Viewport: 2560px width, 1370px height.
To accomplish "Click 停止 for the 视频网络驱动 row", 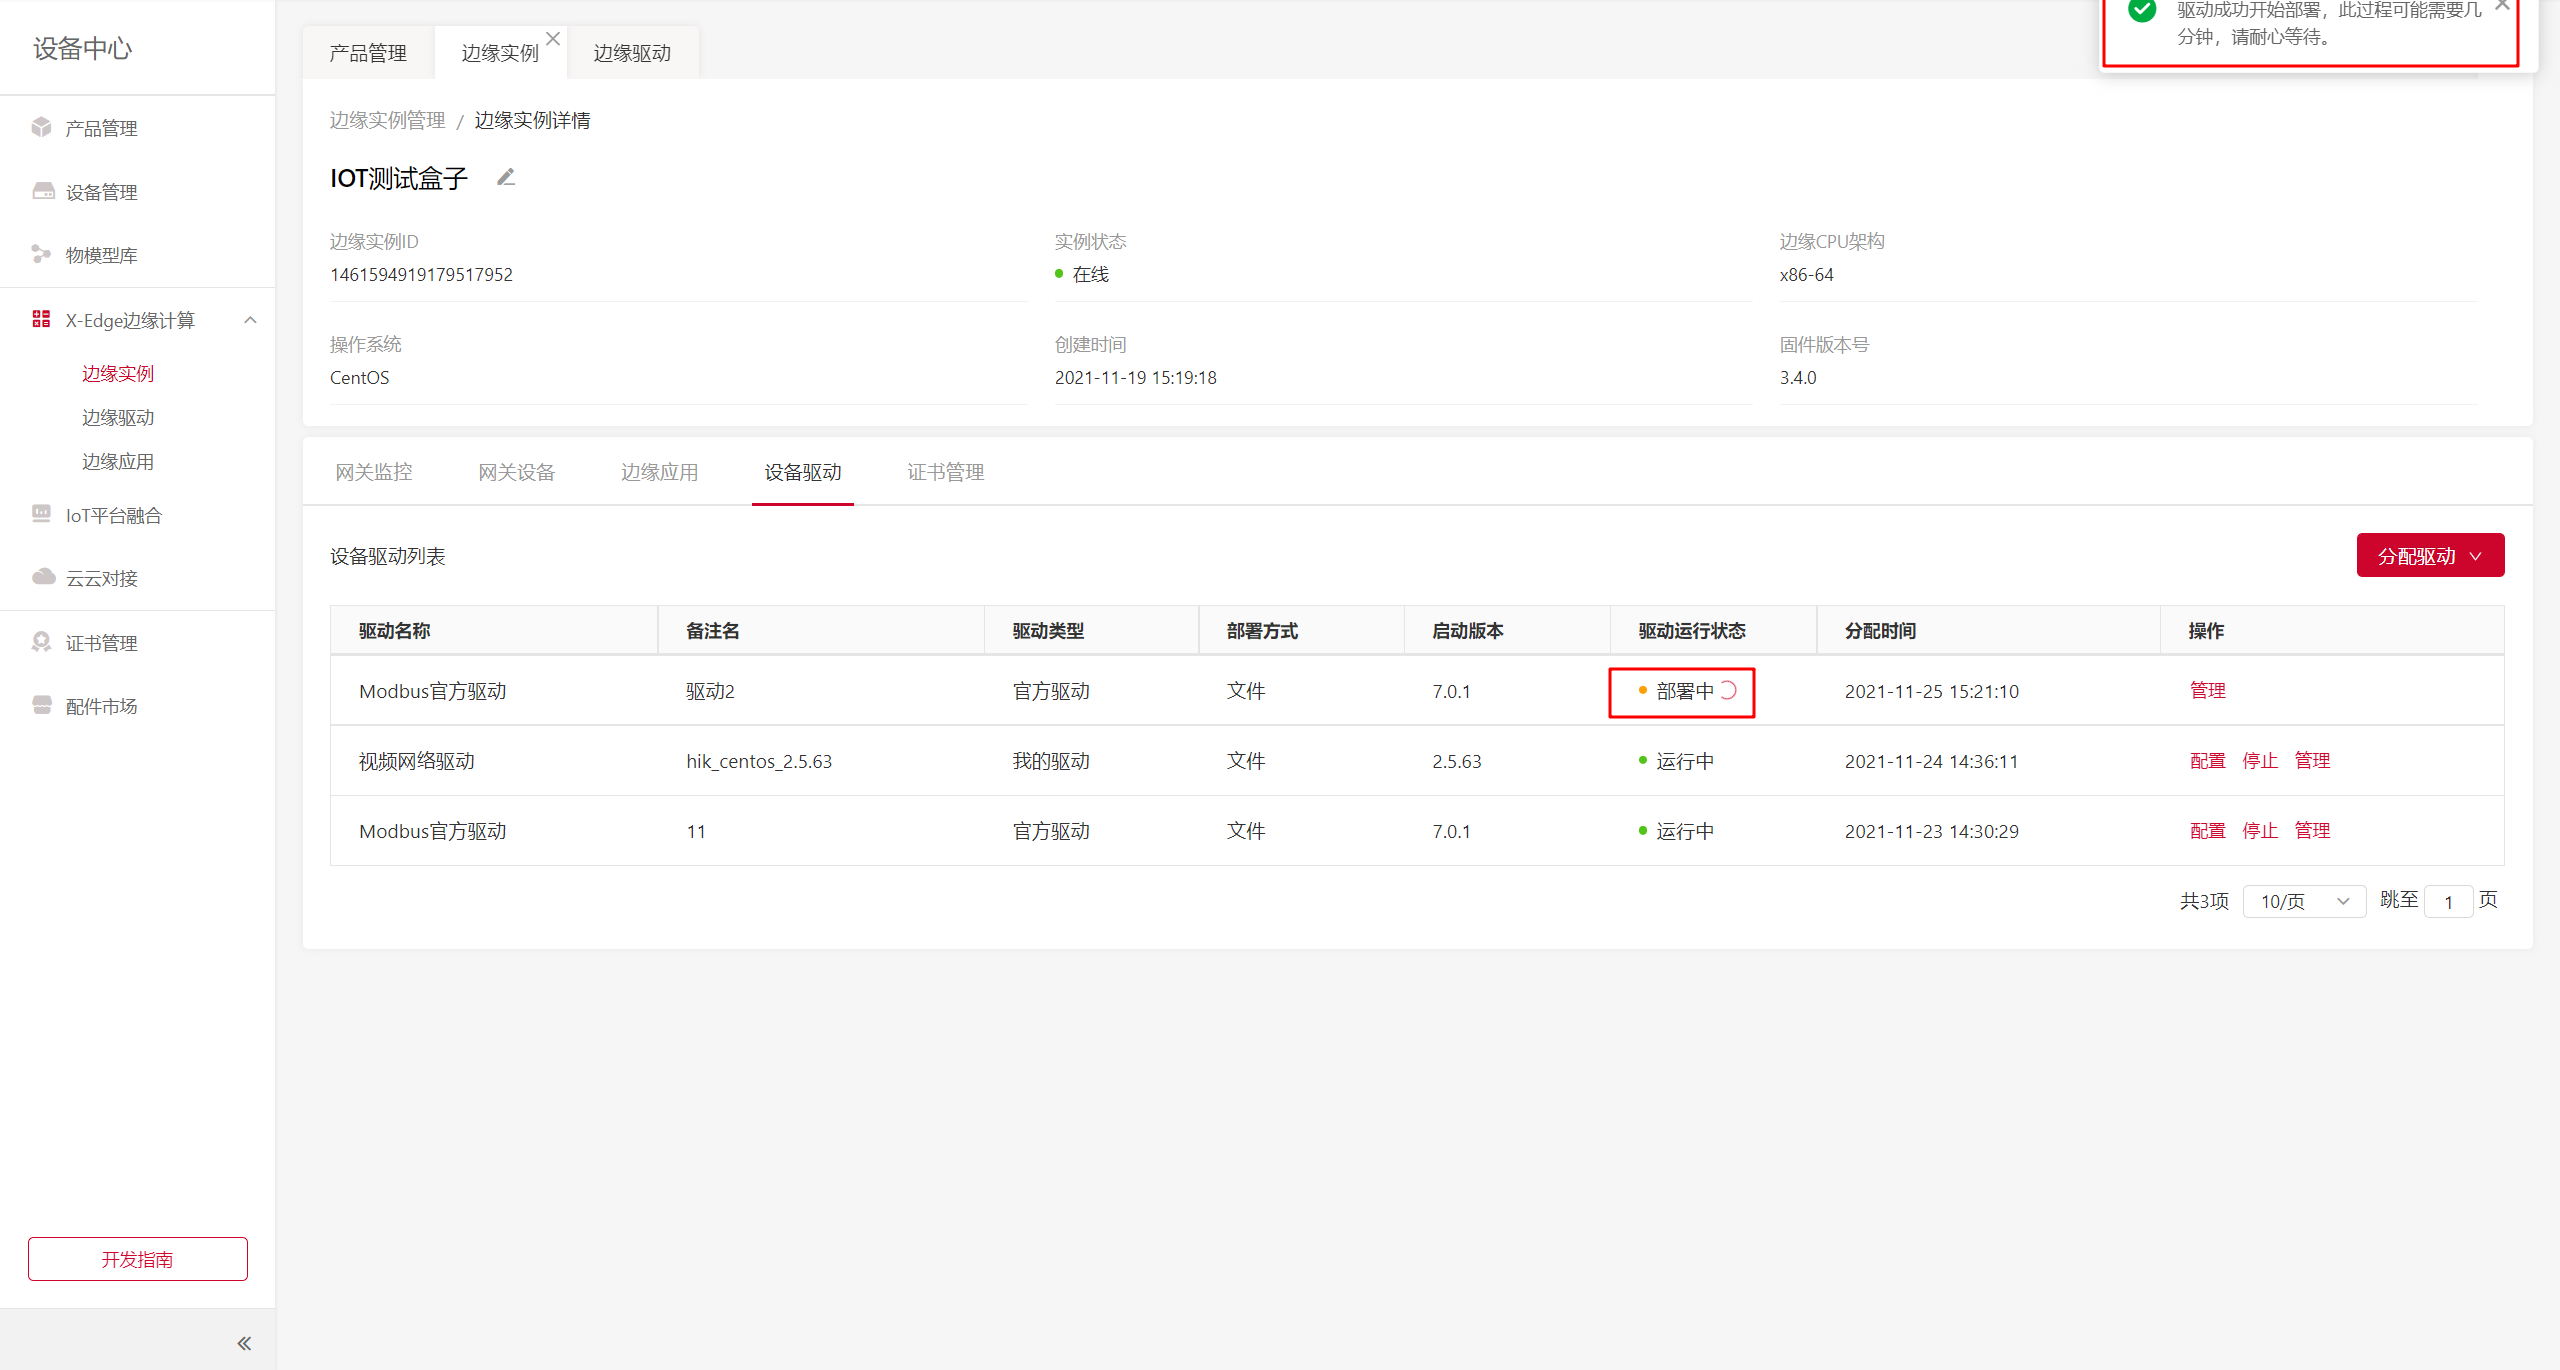I will (2259, 761).
